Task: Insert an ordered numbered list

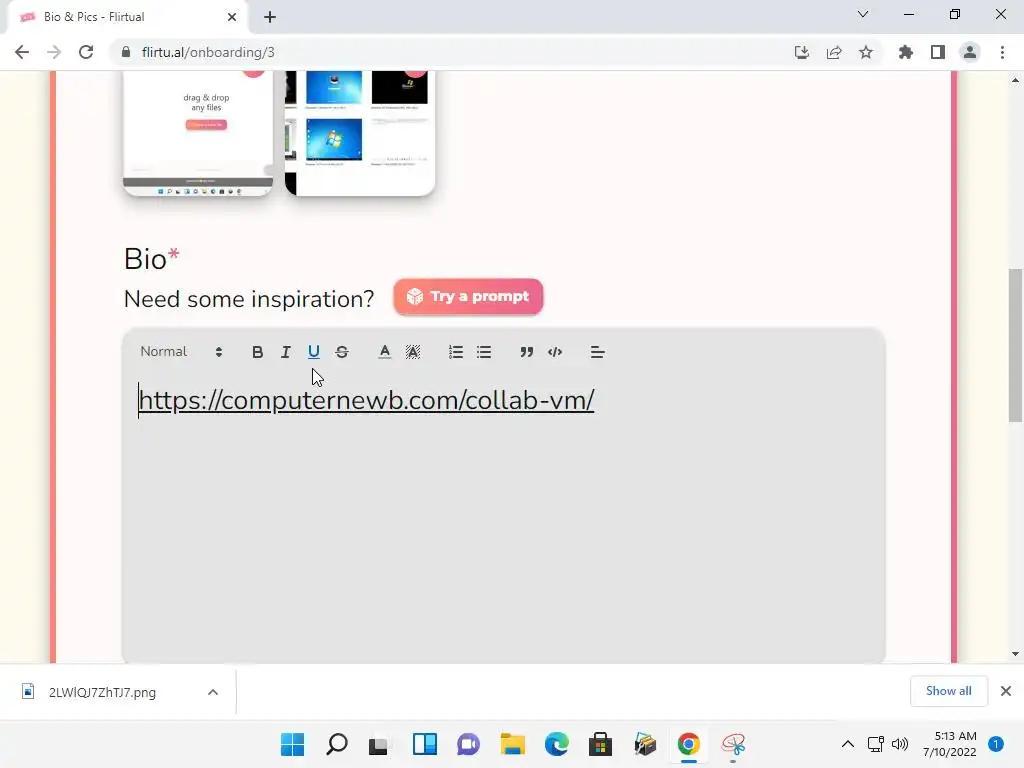Action: click(456, 352)
